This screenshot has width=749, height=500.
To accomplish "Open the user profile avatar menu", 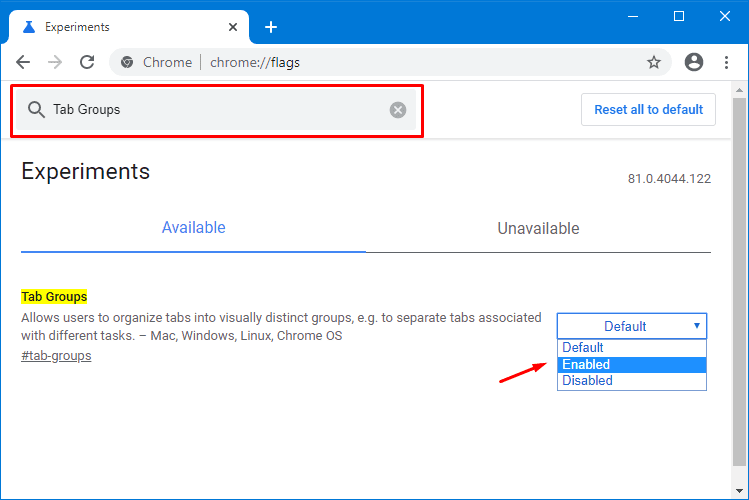I will (694, 62).
